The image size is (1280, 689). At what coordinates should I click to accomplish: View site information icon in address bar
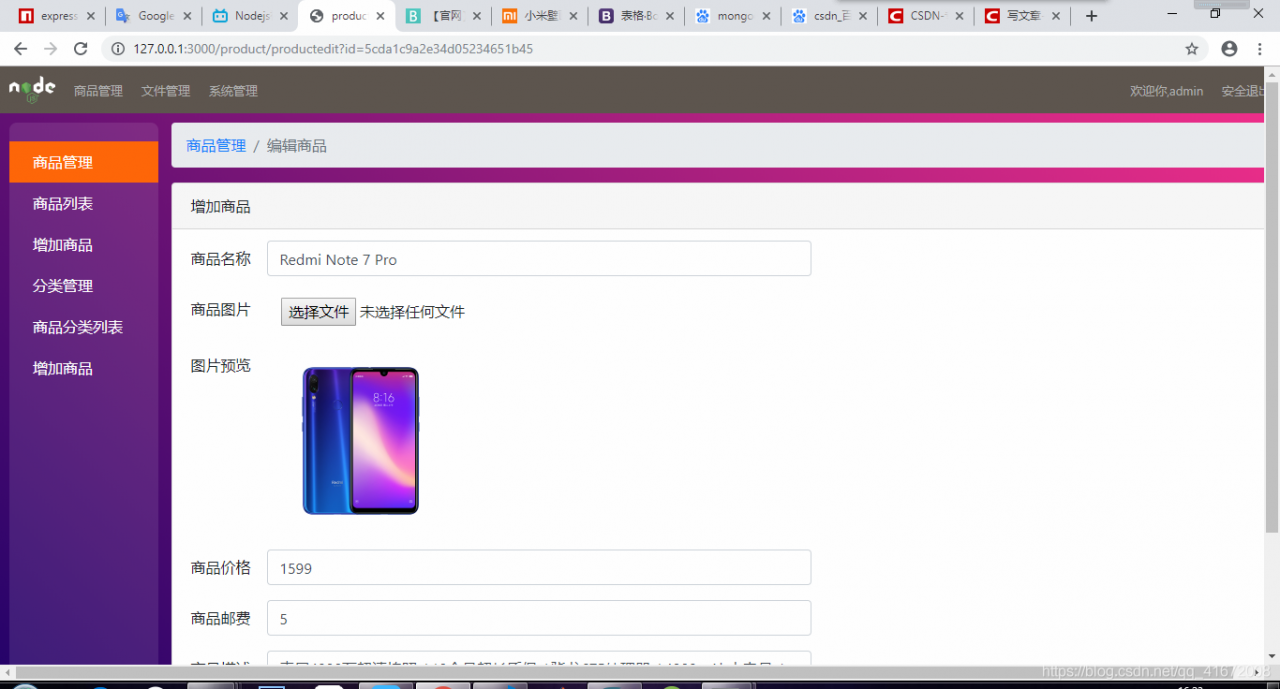coord(117,49)
